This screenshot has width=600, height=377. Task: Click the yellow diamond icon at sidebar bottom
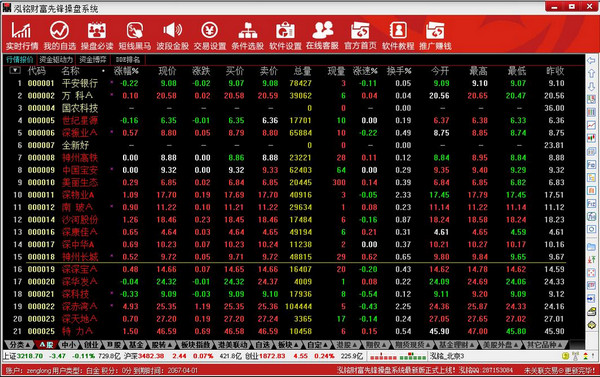(591, 325)
